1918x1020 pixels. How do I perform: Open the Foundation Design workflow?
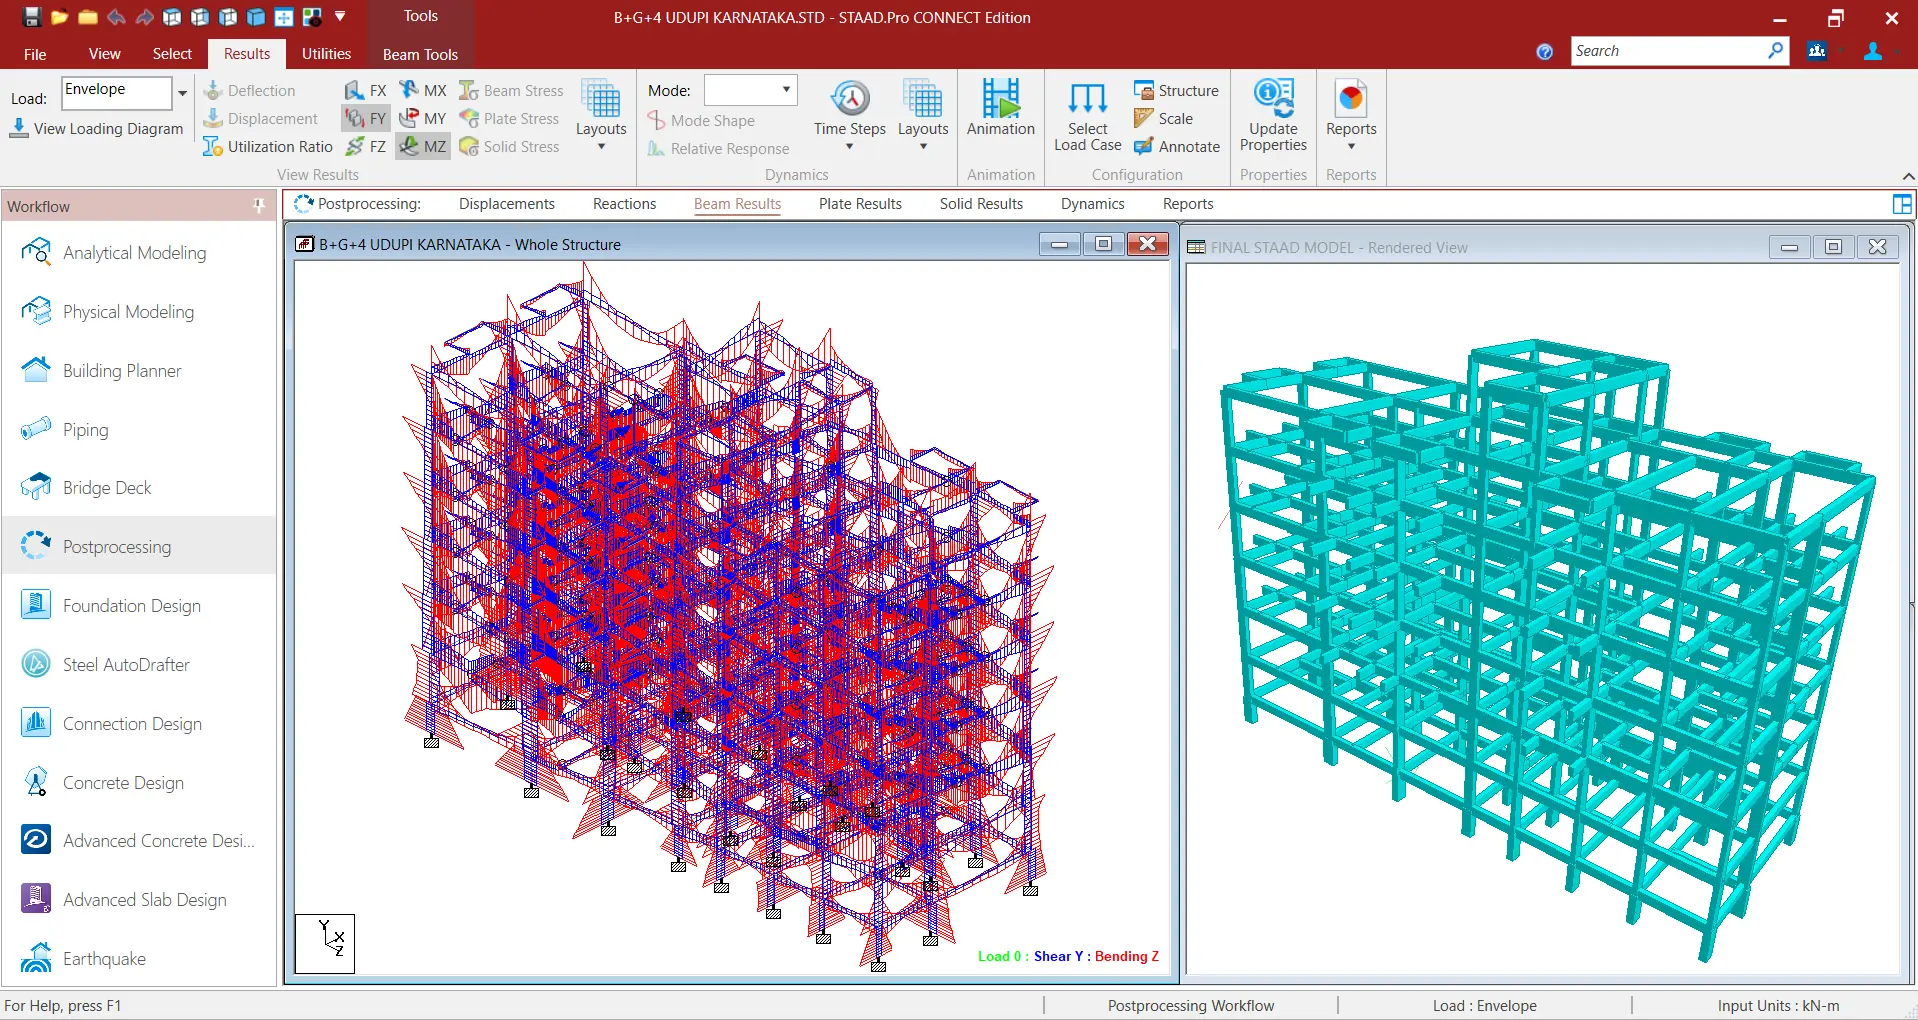(130, 605)
